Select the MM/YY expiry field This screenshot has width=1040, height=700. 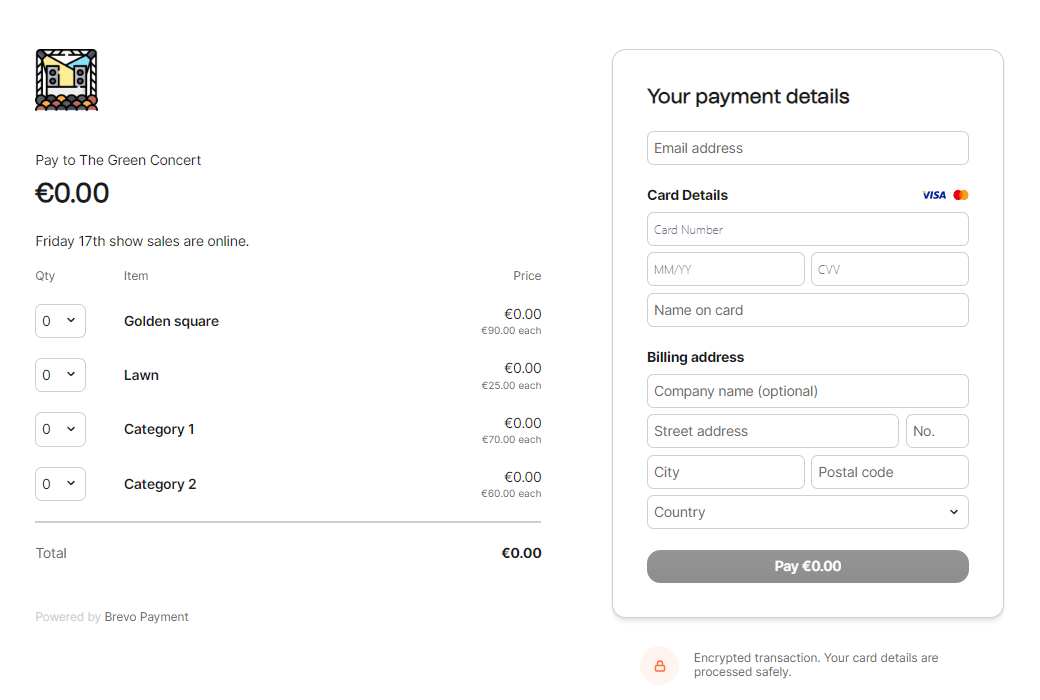(x=725, y=269)
